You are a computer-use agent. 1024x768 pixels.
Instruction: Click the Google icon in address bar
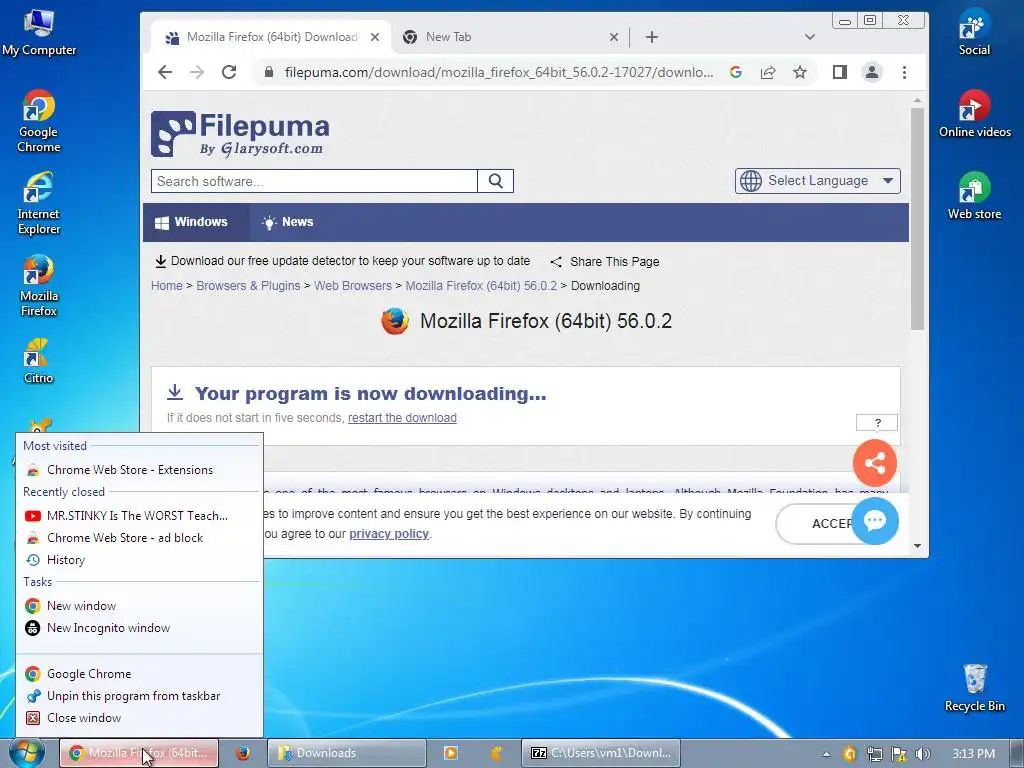point(736,72)
